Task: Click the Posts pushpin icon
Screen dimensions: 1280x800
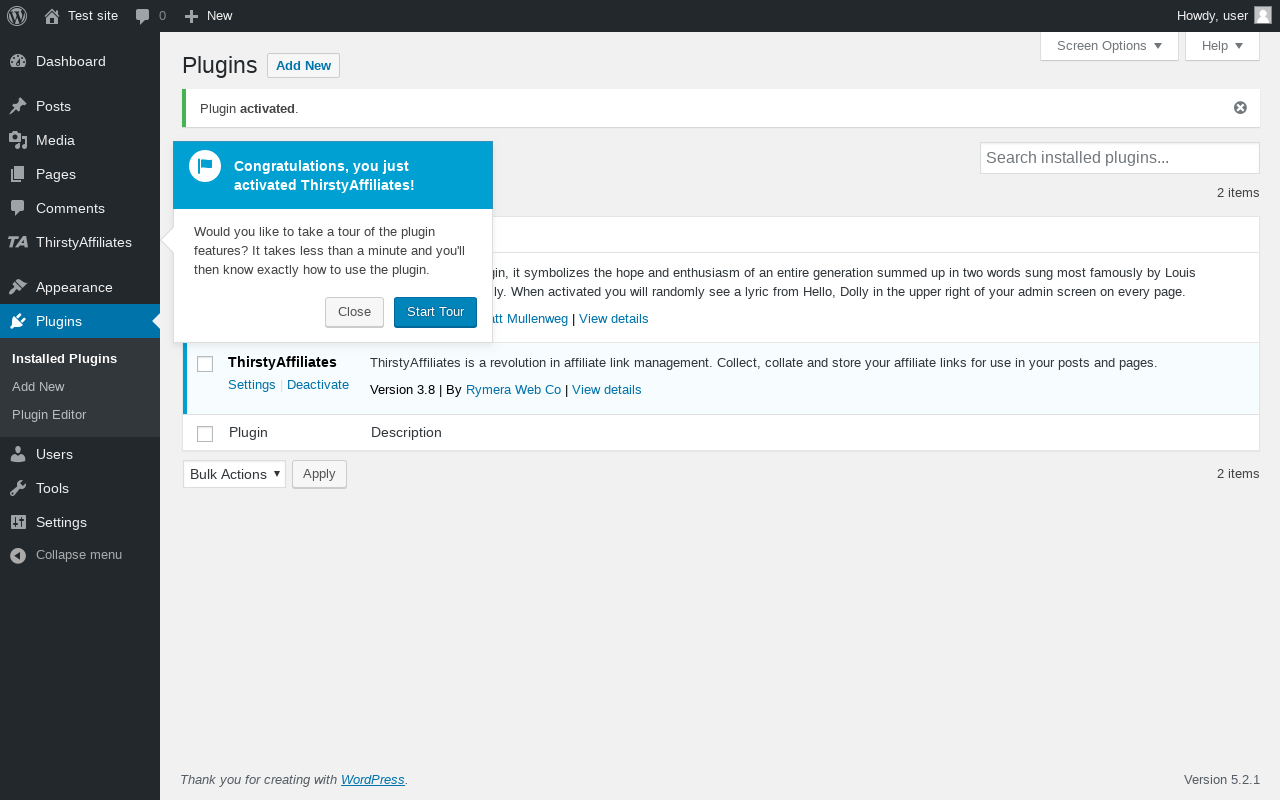Action: pos(18,106)
